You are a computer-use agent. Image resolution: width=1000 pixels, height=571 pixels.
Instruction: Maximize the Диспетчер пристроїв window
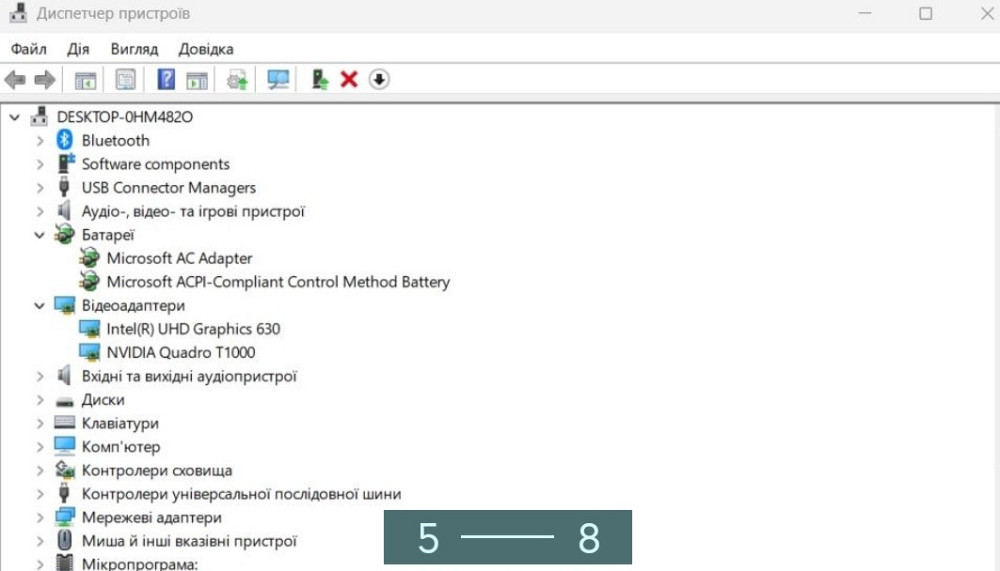click(925, 13)
